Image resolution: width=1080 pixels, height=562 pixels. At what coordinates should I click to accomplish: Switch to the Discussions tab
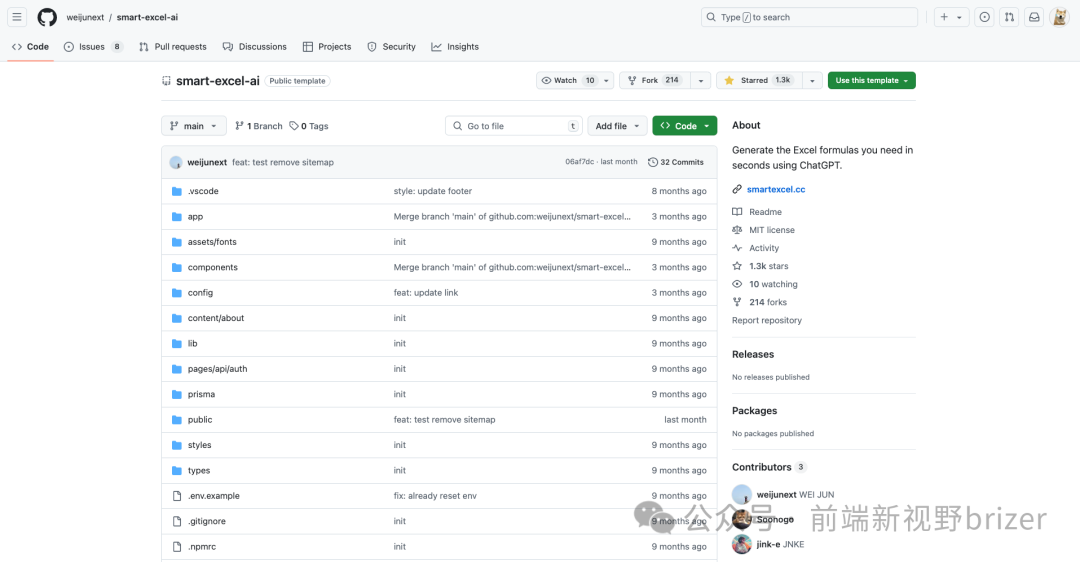[x=255, y=47]
